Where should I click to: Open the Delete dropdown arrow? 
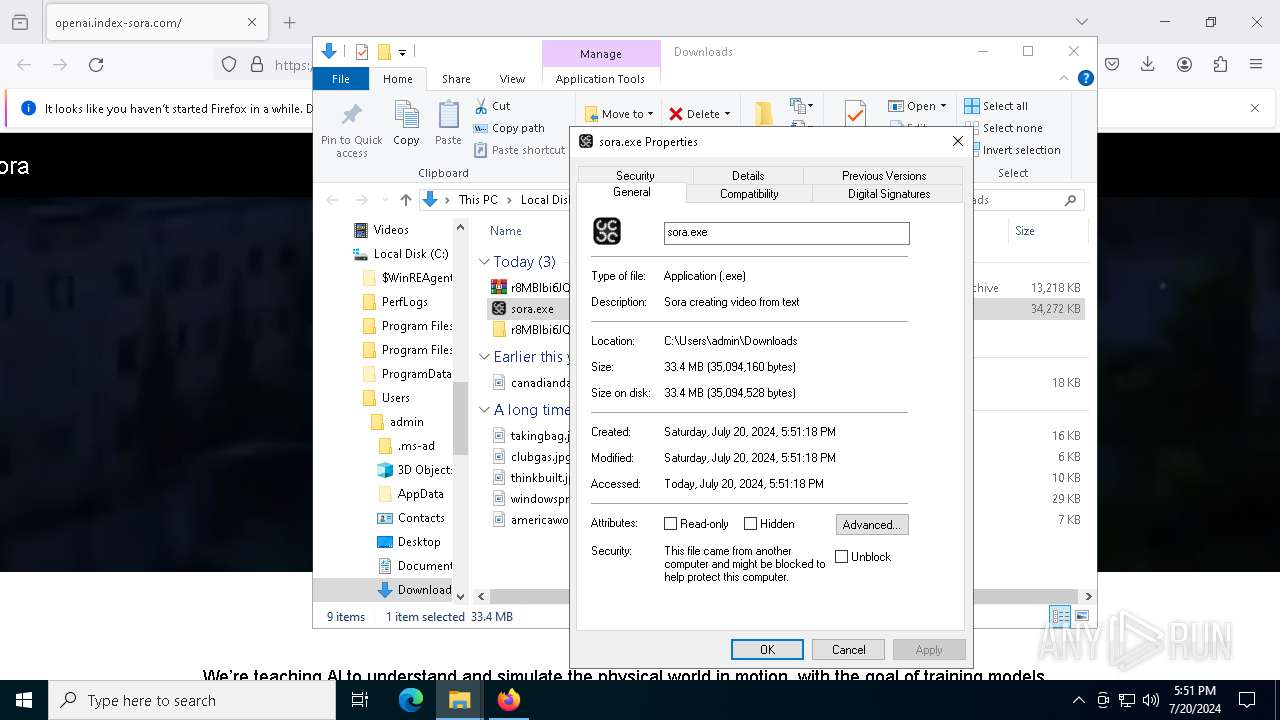pyautogui.click(x=727, y=114)
